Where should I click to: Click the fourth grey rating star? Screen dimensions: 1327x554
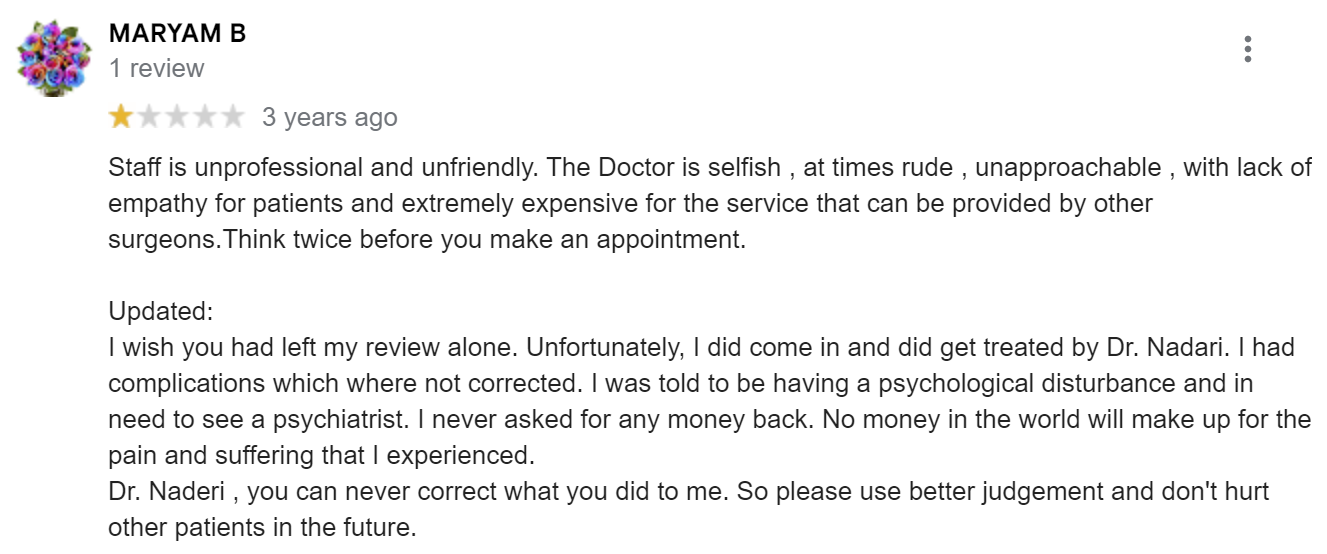point(204,118)
